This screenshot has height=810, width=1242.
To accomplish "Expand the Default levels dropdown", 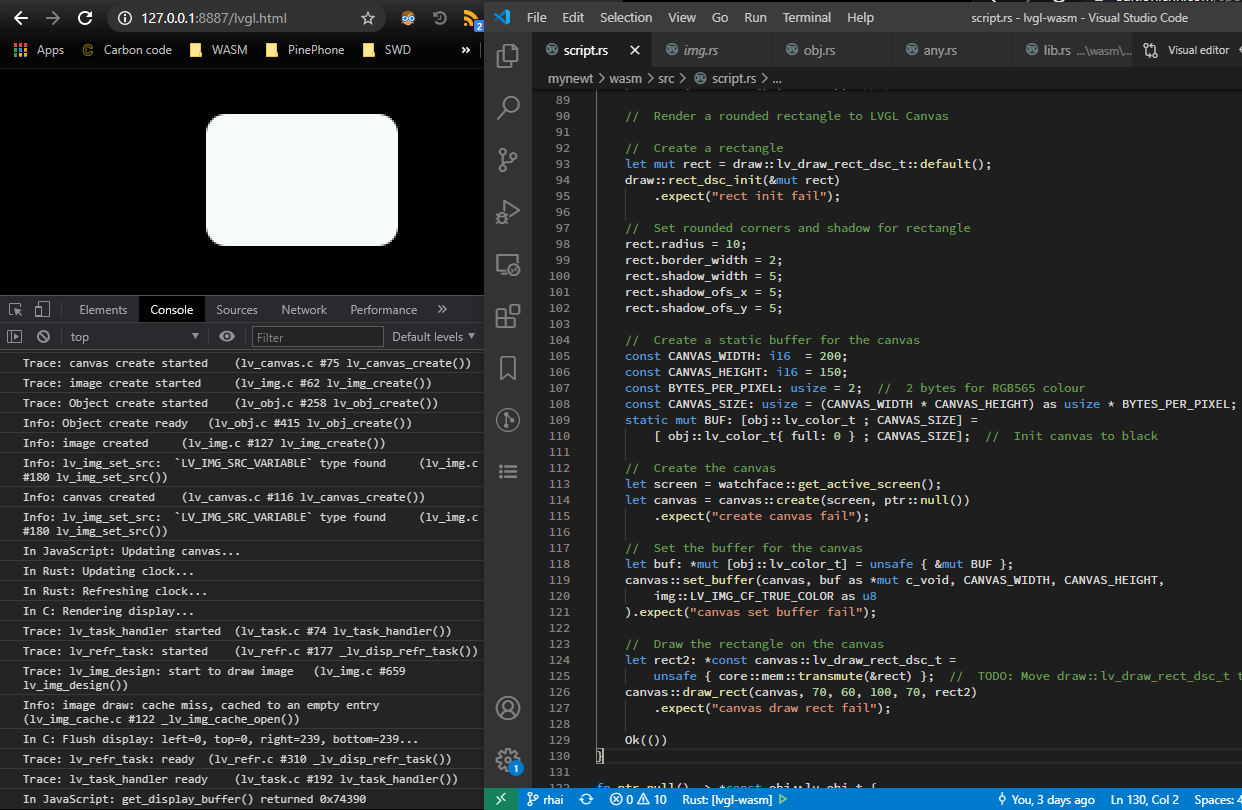I will tap(433, 337).
